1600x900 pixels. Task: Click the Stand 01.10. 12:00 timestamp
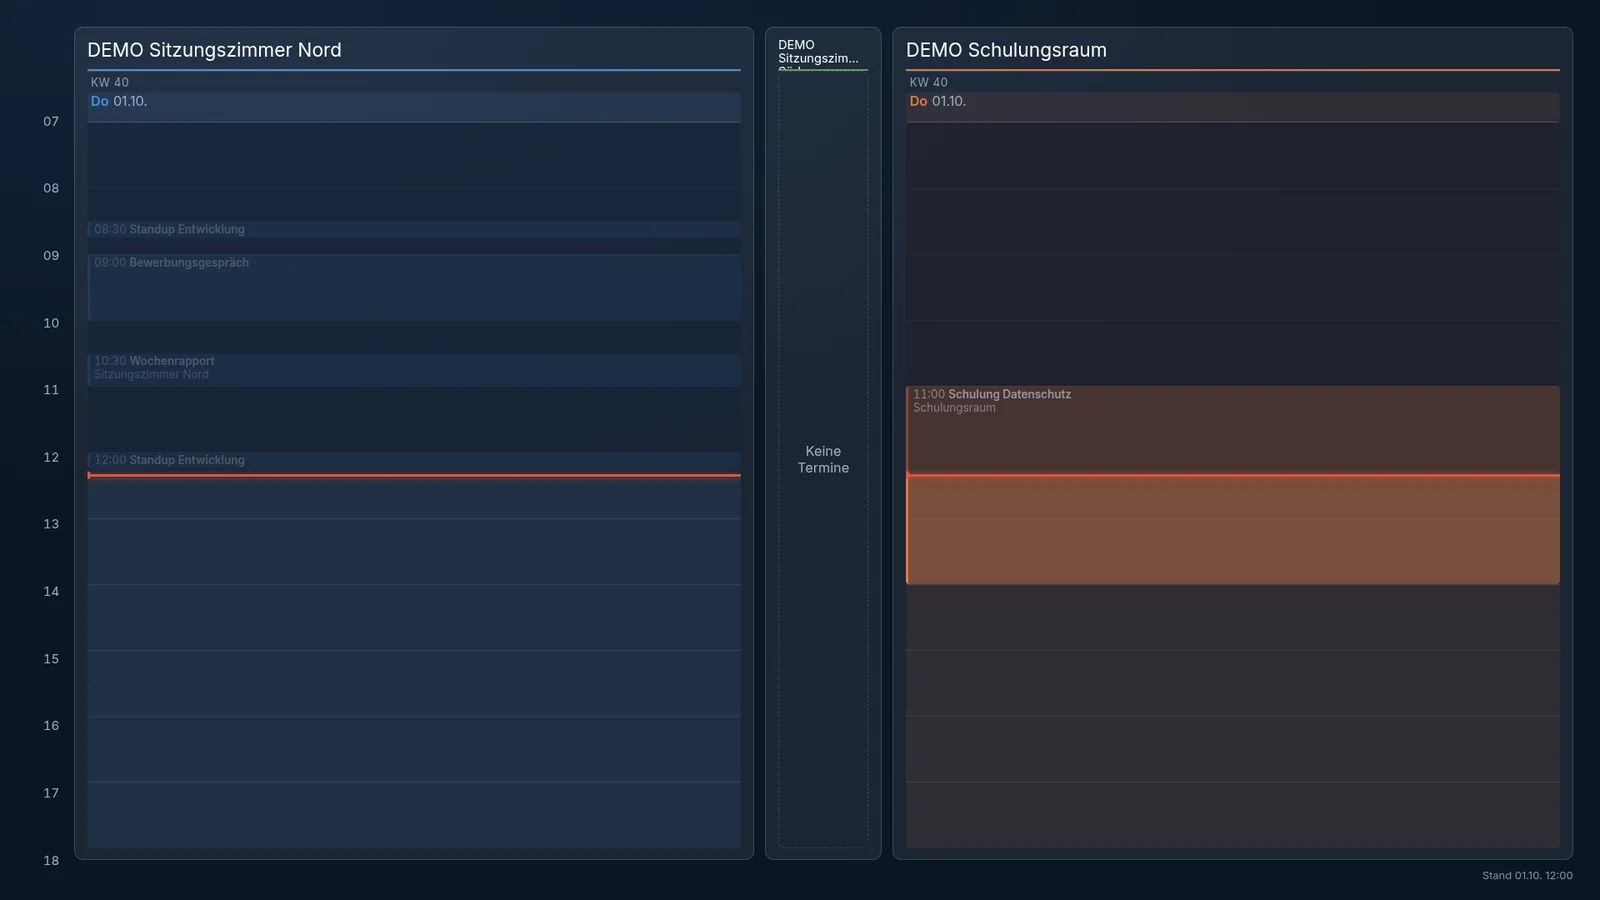[x=1527, y=875]
